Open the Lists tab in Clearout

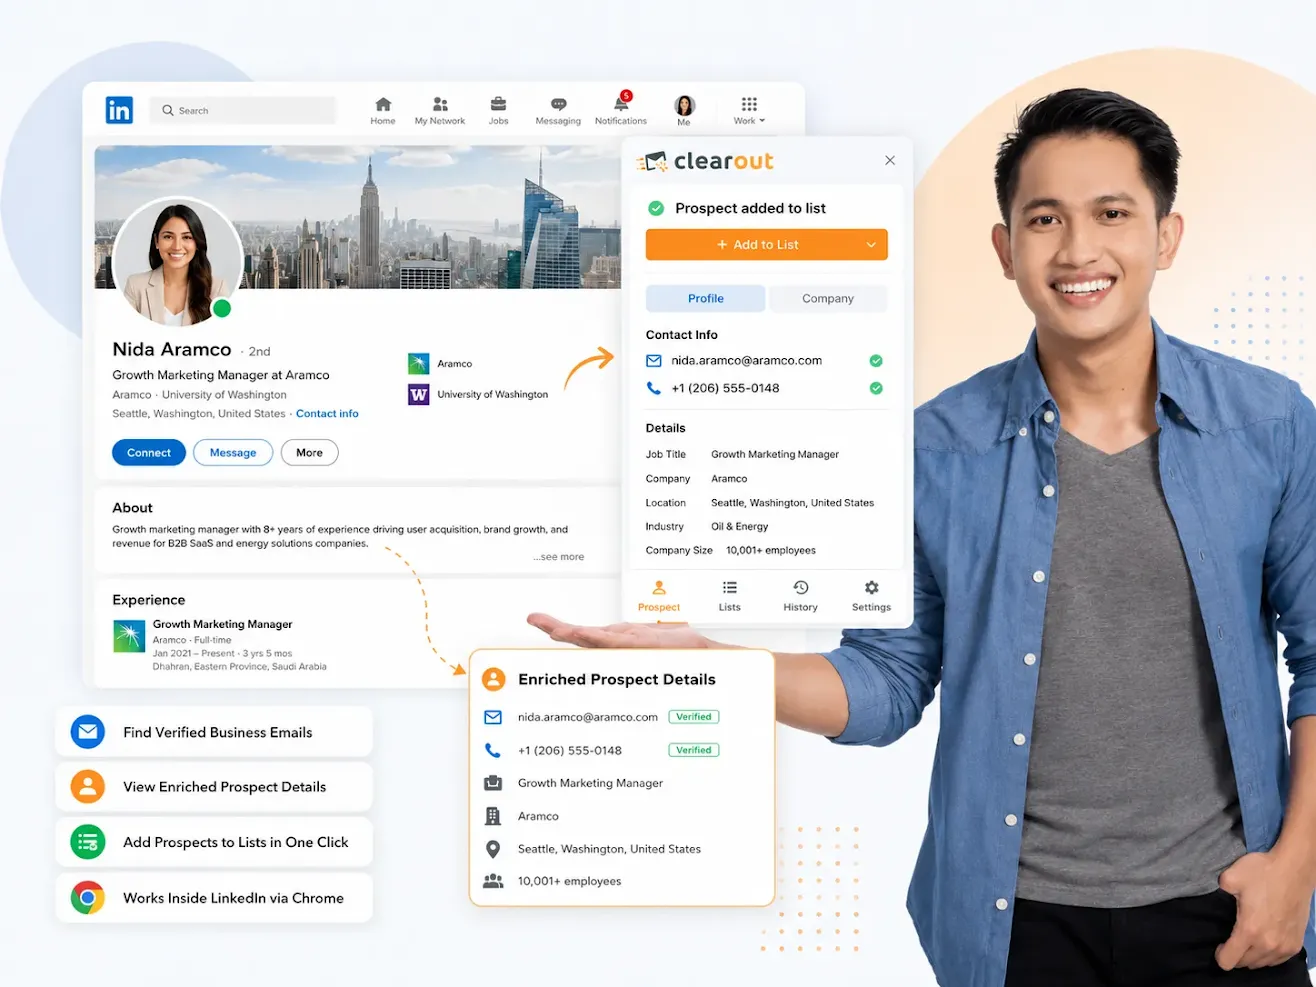(x=730, y=596)
